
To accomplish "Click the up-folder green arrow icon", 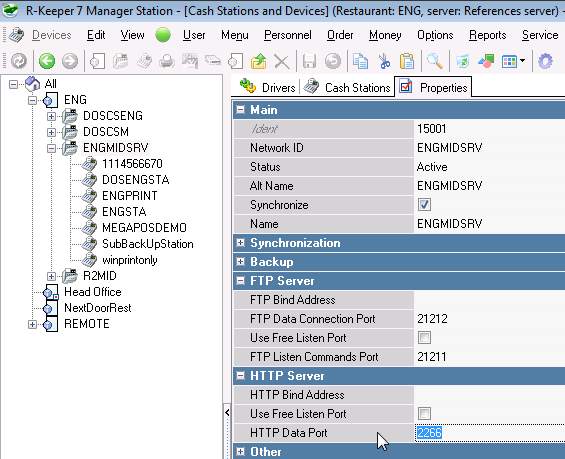I will [259, 61].
